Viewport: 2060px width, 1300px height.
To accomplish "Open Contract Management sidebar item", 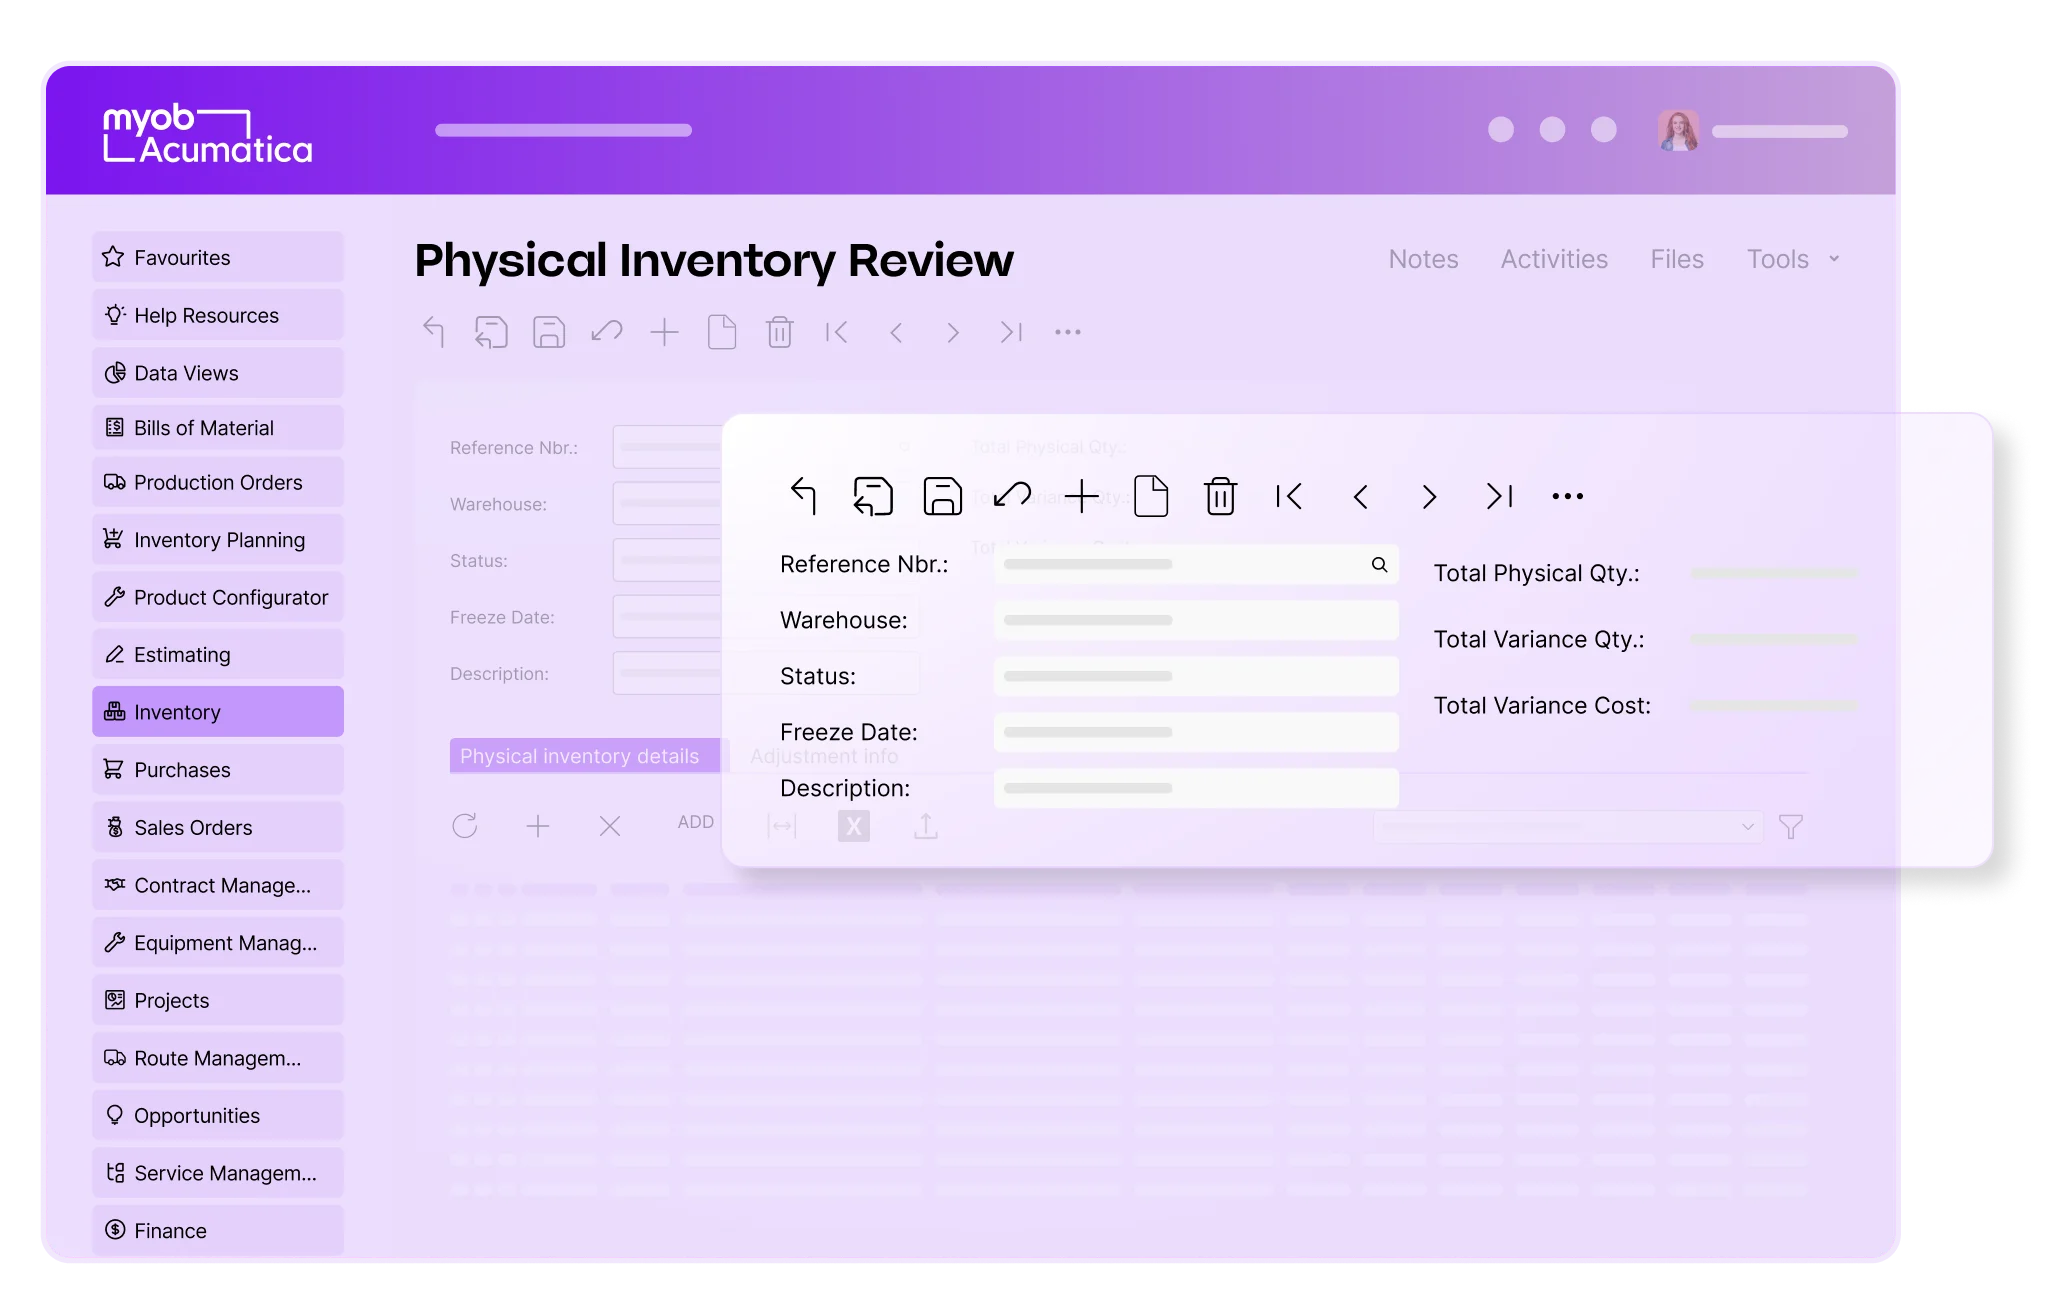I will click(218, 885).
